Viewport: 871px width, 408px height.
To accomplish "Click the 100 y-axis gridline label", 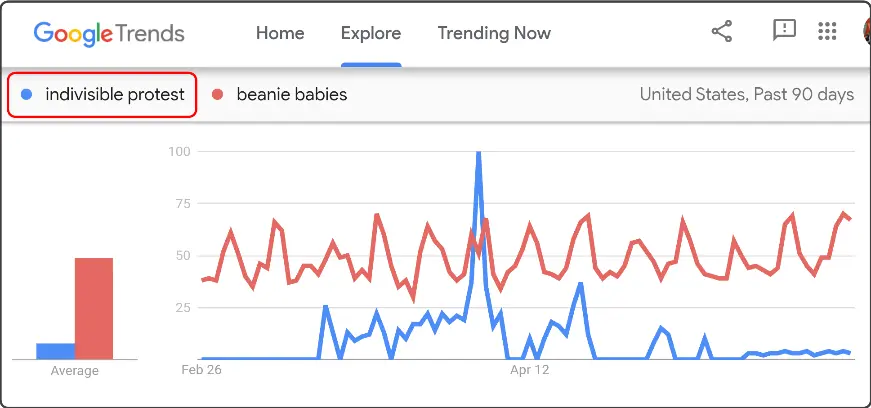I will (x=179, y=151).
